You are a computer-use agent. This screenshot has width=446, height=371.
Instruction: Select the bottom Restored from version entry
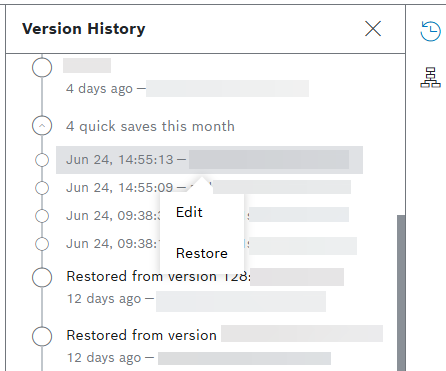[223, 346]
